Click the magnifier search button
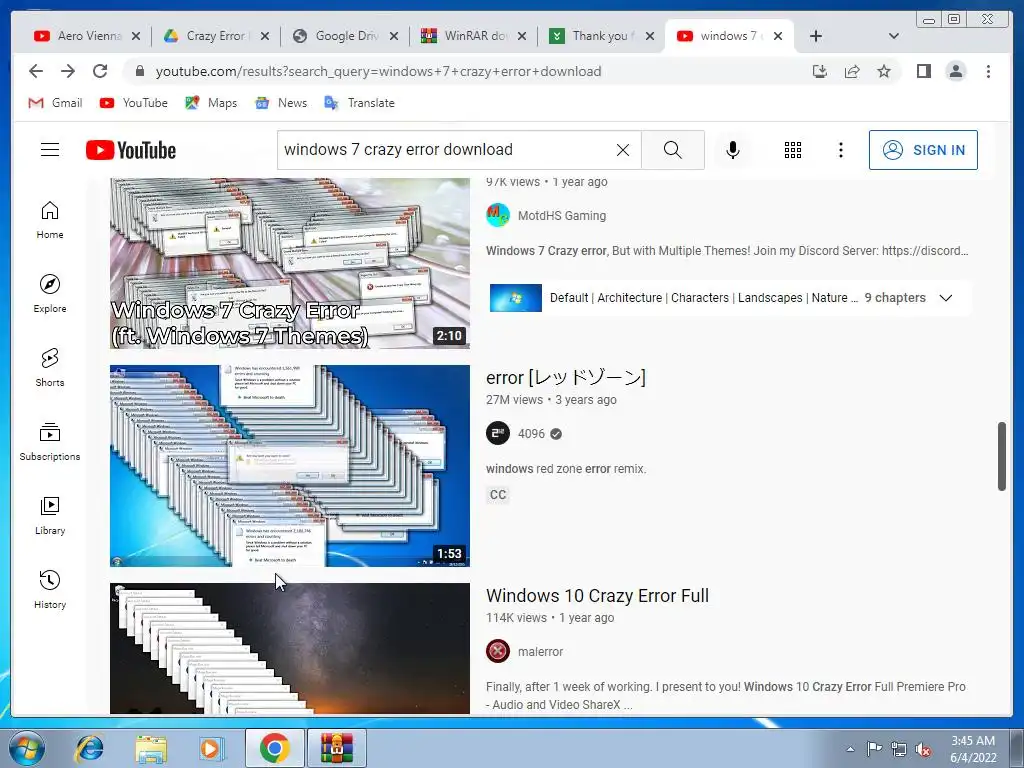Image resolution: width=1024 pixels, height=768 pixels. coord(673,150)
